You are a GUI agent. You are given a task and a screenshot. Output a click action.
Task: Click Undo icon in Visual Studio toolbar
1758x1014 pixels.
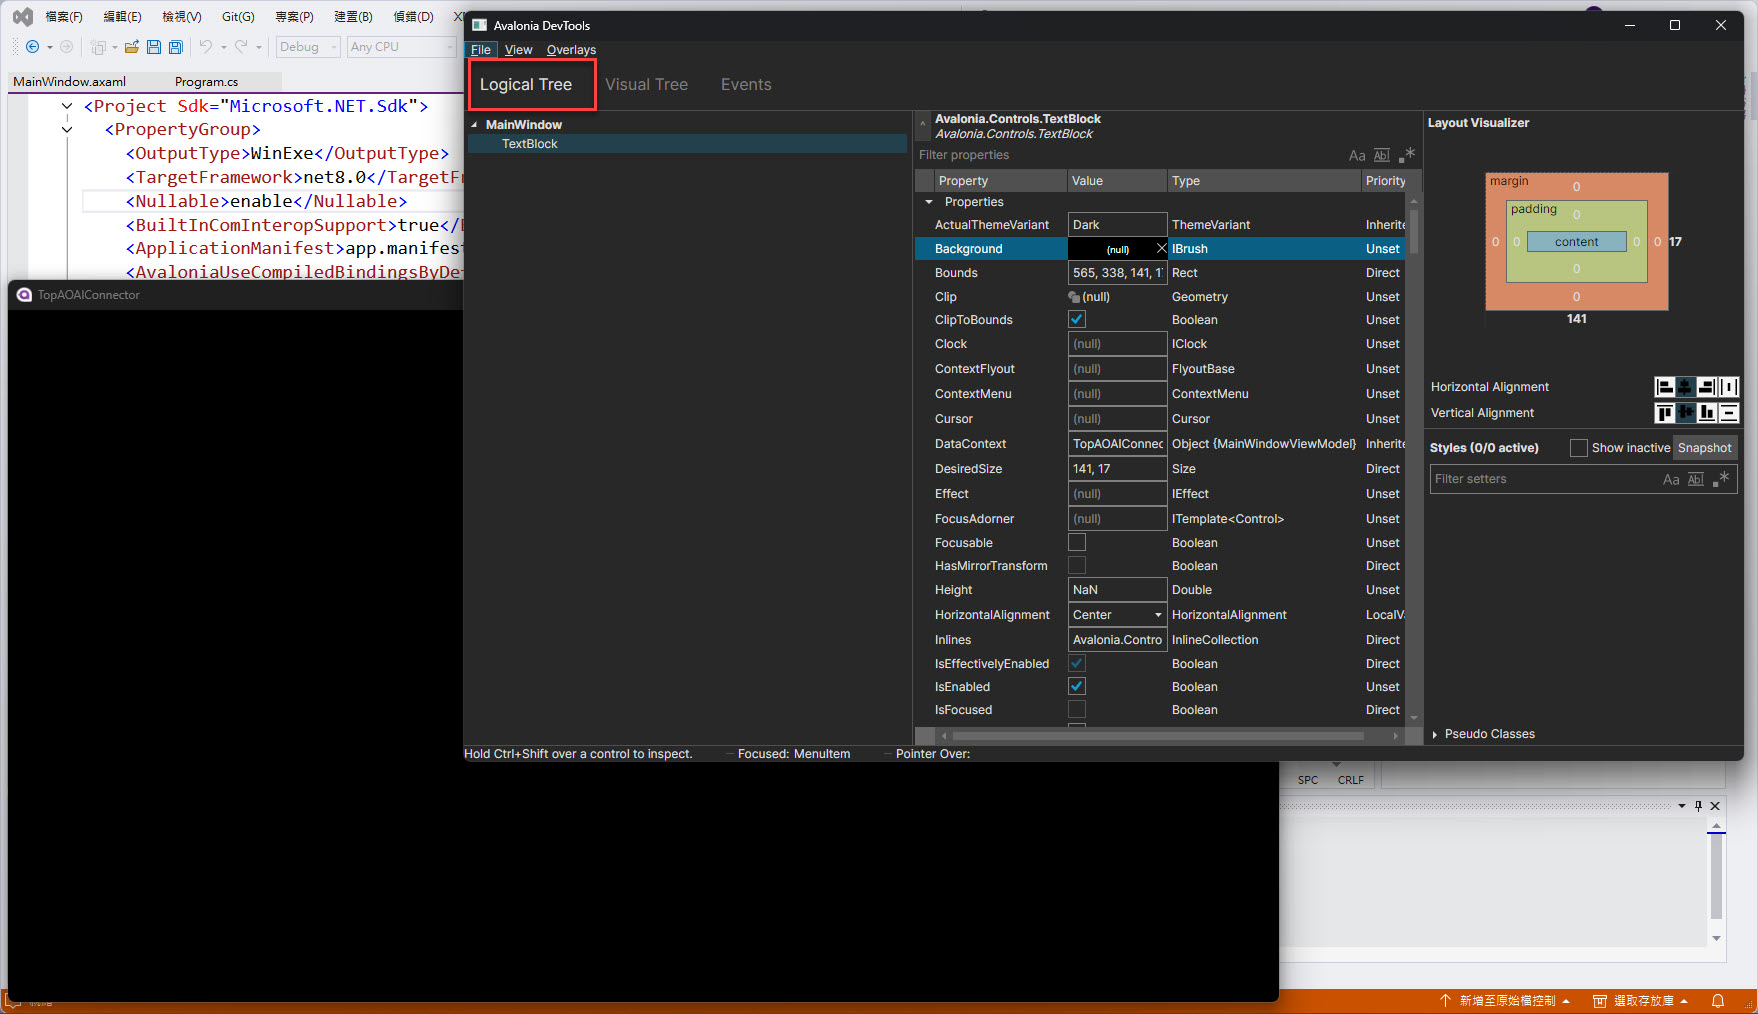tap(205, 47)
